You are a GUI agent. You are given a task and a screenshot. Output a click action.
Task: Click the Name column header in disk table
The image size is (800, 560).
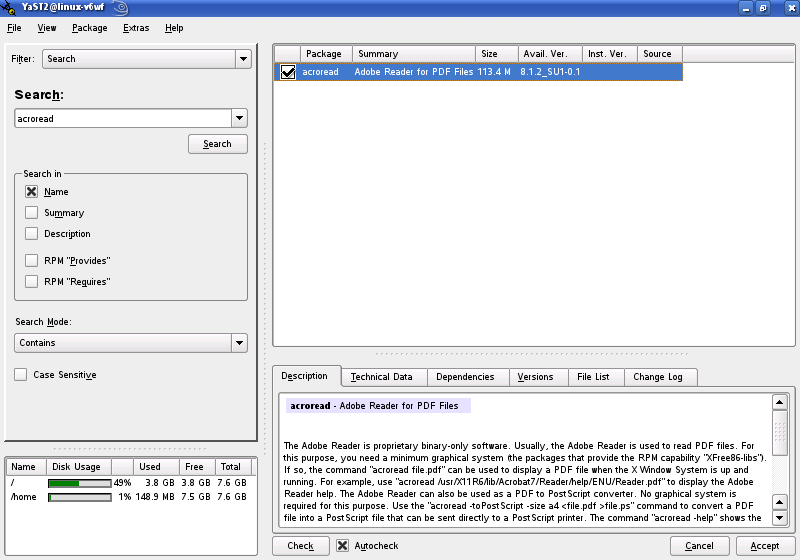pyautogui.click(x=26, y=467)
